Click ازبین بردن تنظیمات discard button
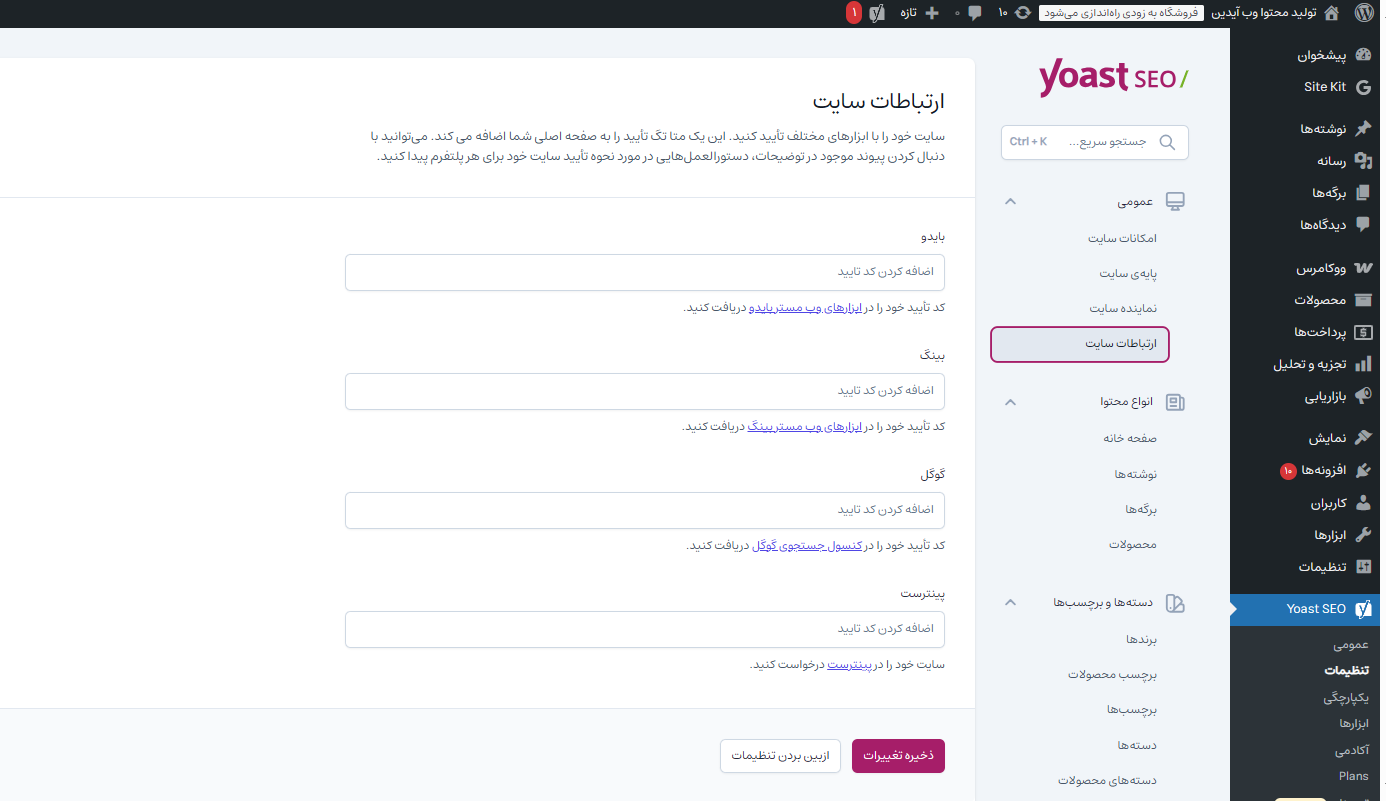This screenshot has height=801, width=1386. click(x=780, y=756)
